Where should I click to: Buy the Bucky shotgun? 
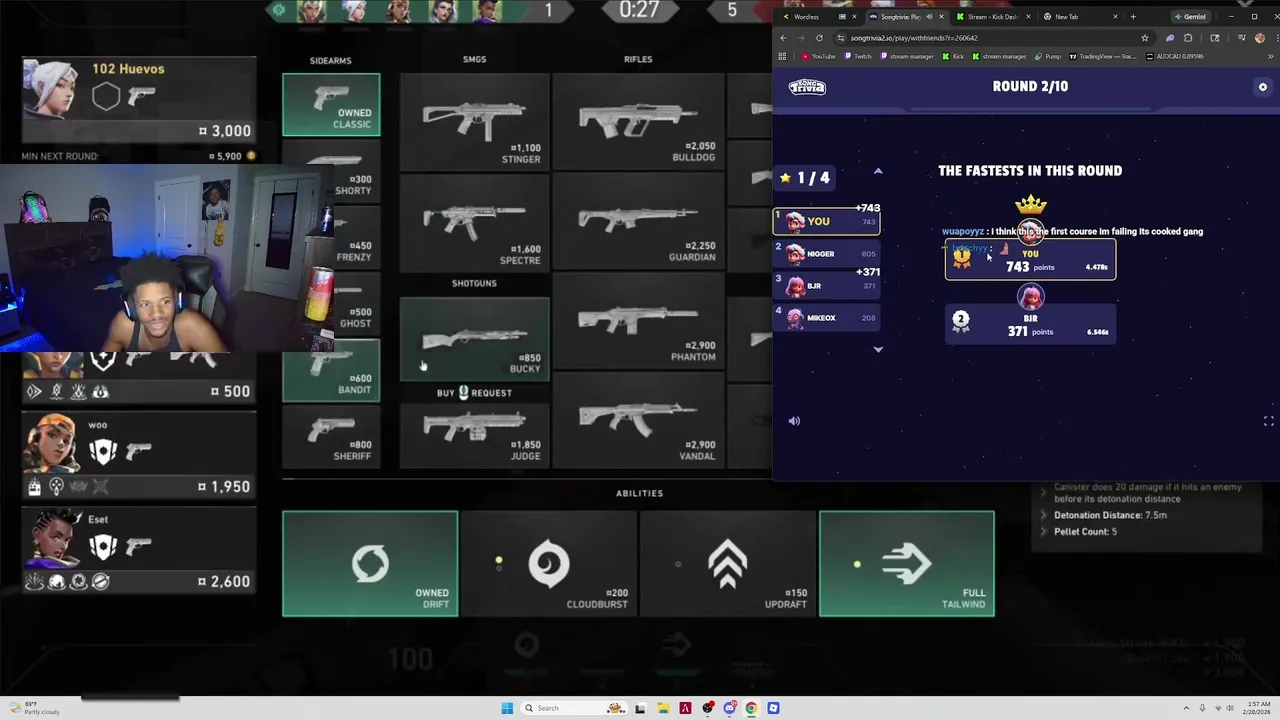coord(475,339)
